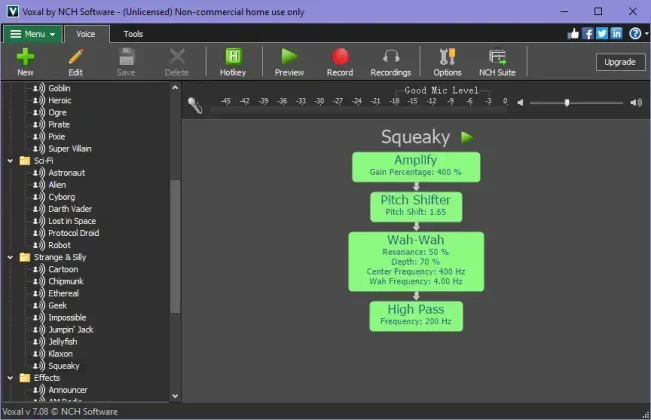Open the help question mark icon
Screen dimensions: 651x420
click(635, 34)
